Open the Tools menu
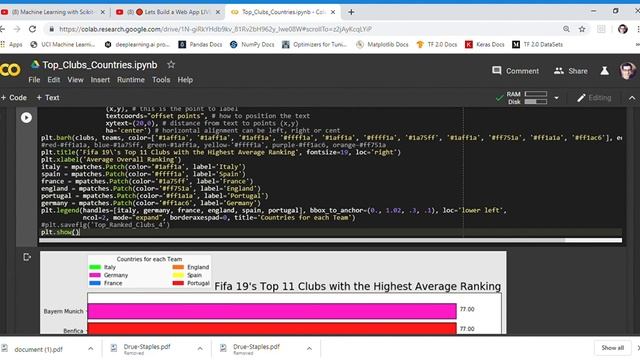Image resolution: width=640 pixels, height=360 pixels. (x=161, y=80)
